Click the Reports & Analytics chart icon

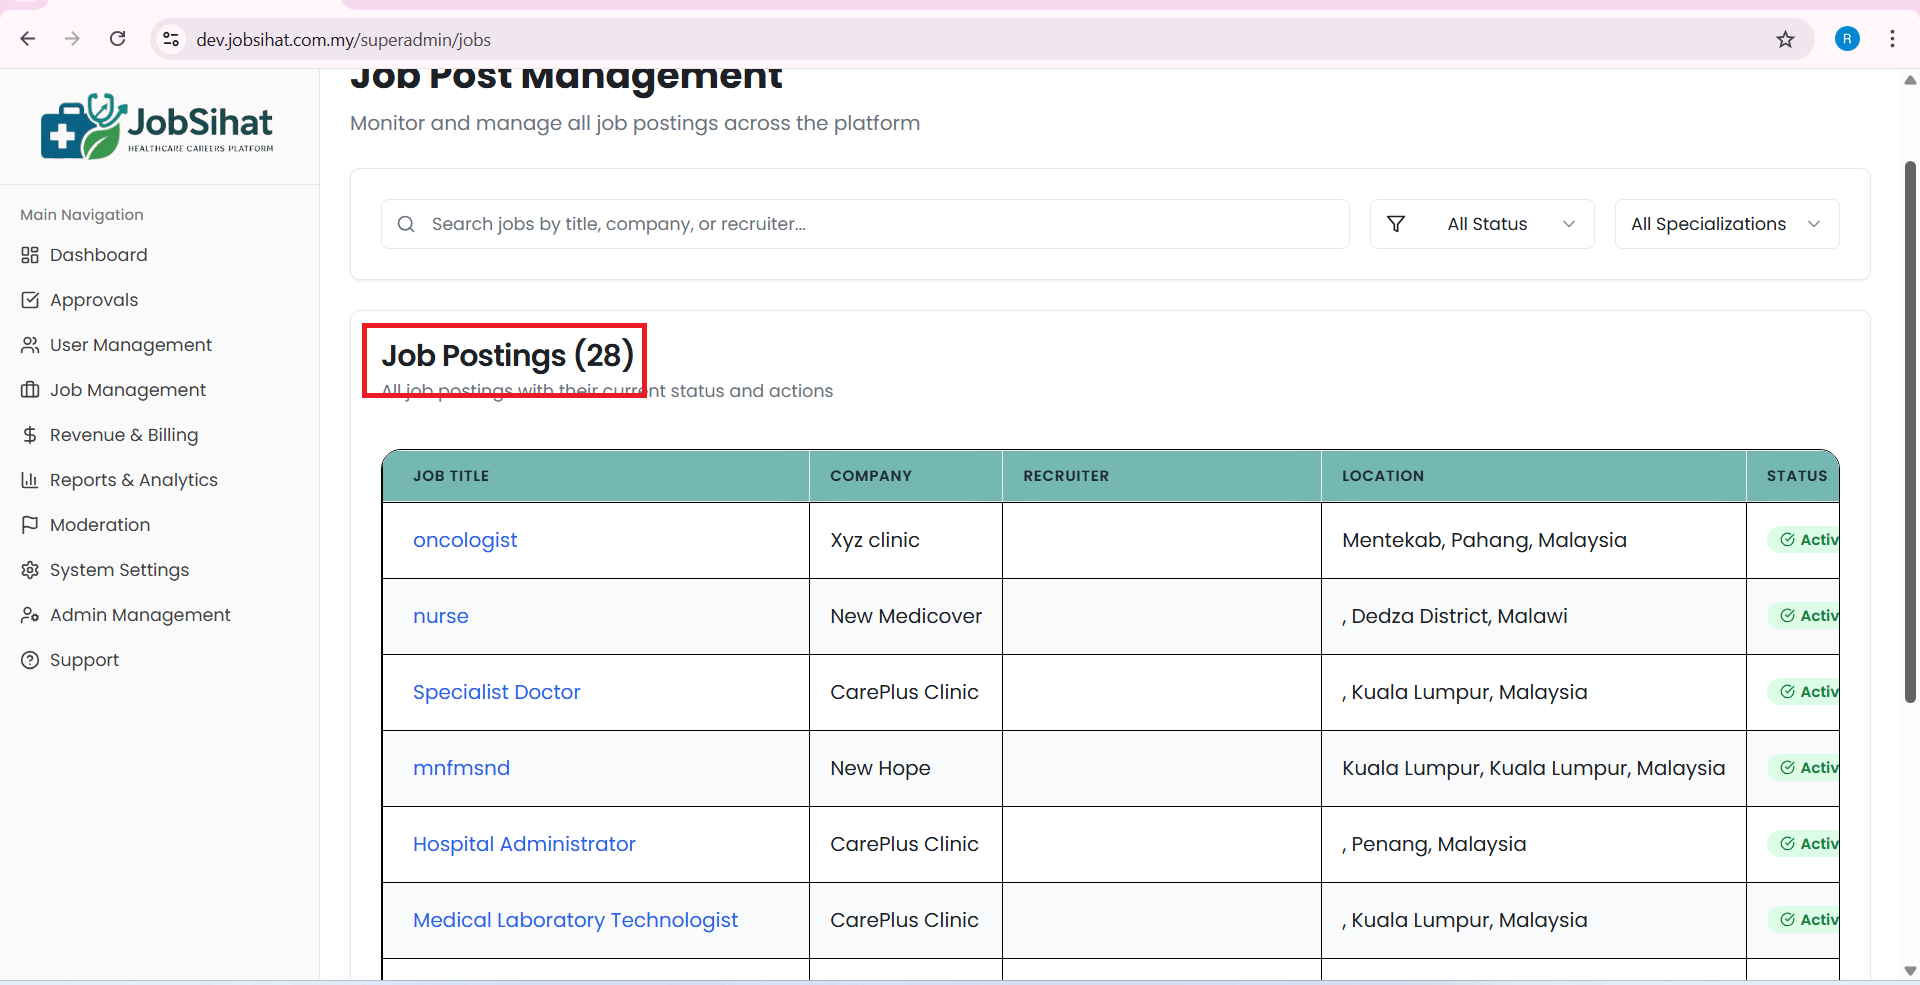pos(30,480)
